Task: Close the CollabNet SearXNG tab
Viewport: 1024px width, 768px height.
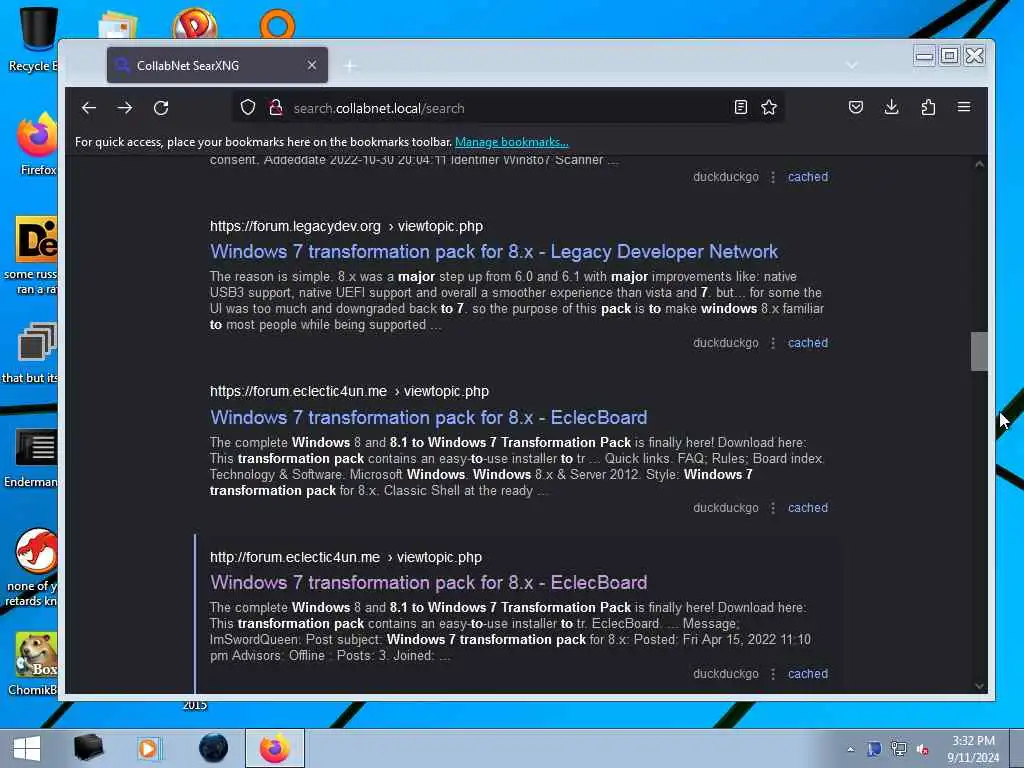Action: tap(312, 65)
